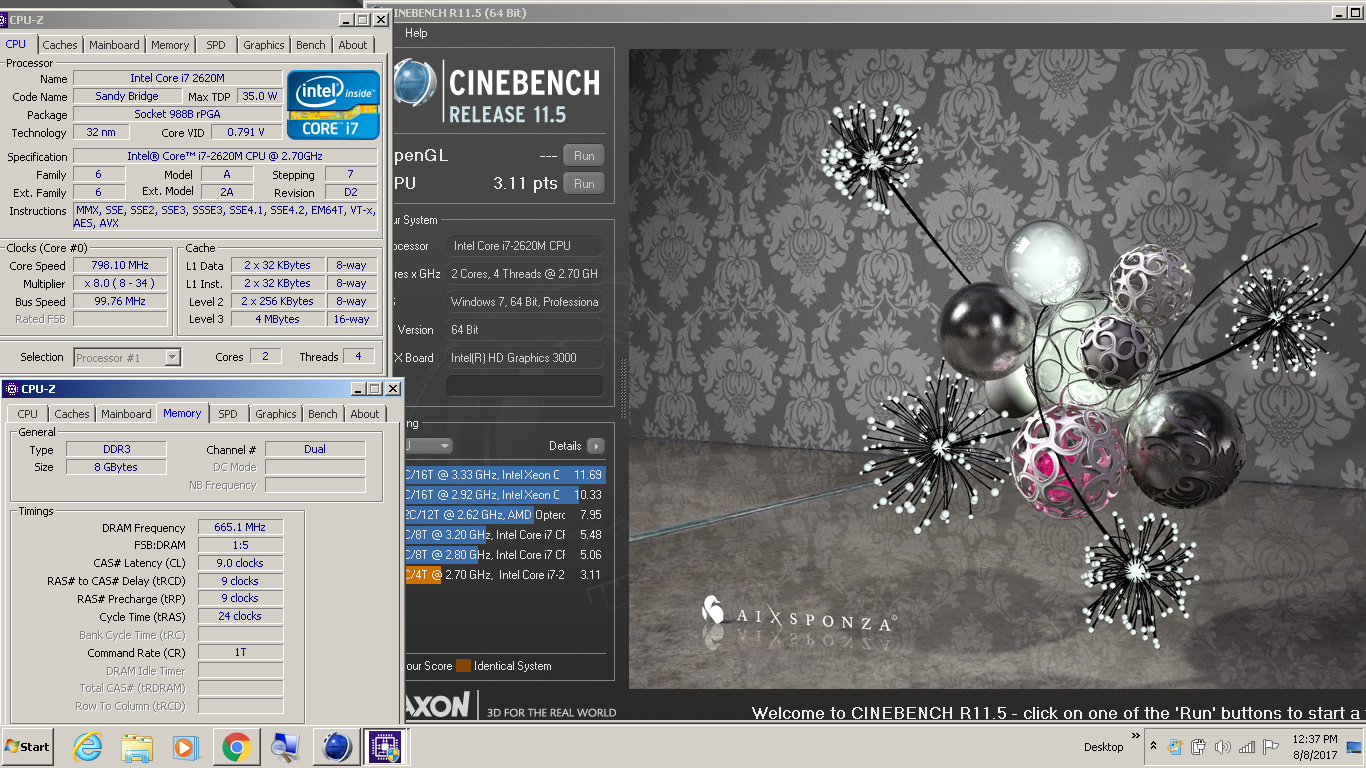
Task: Open the Mainboard tab in the lower CPU-Z window
Action: point(127,414)
